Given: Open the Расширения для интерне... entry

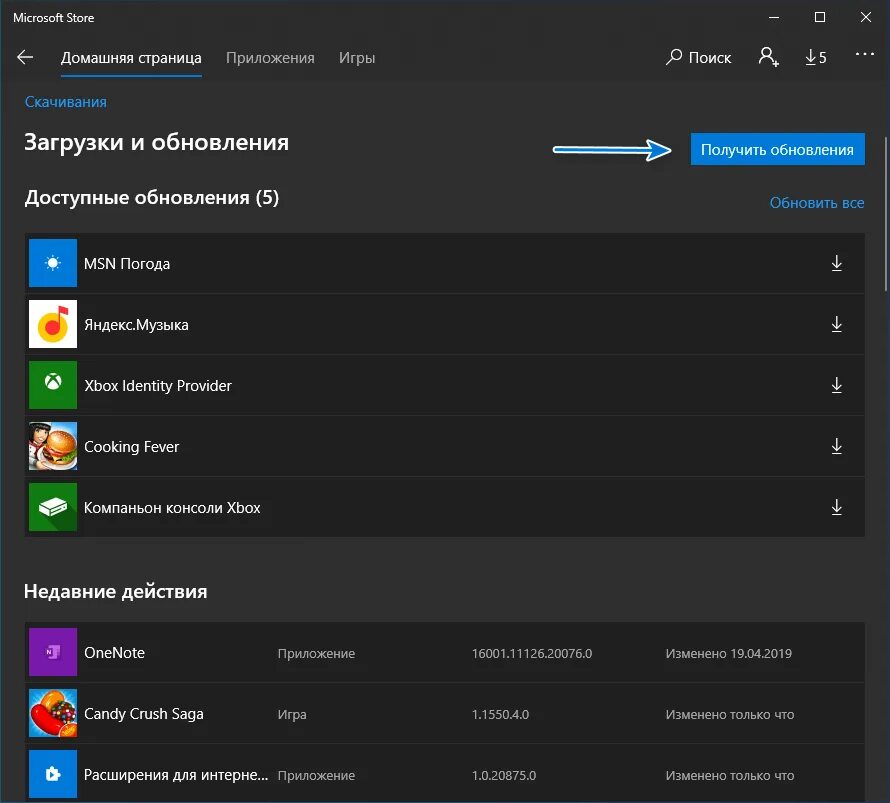Looking at the screenshot, I should [444, 775].
